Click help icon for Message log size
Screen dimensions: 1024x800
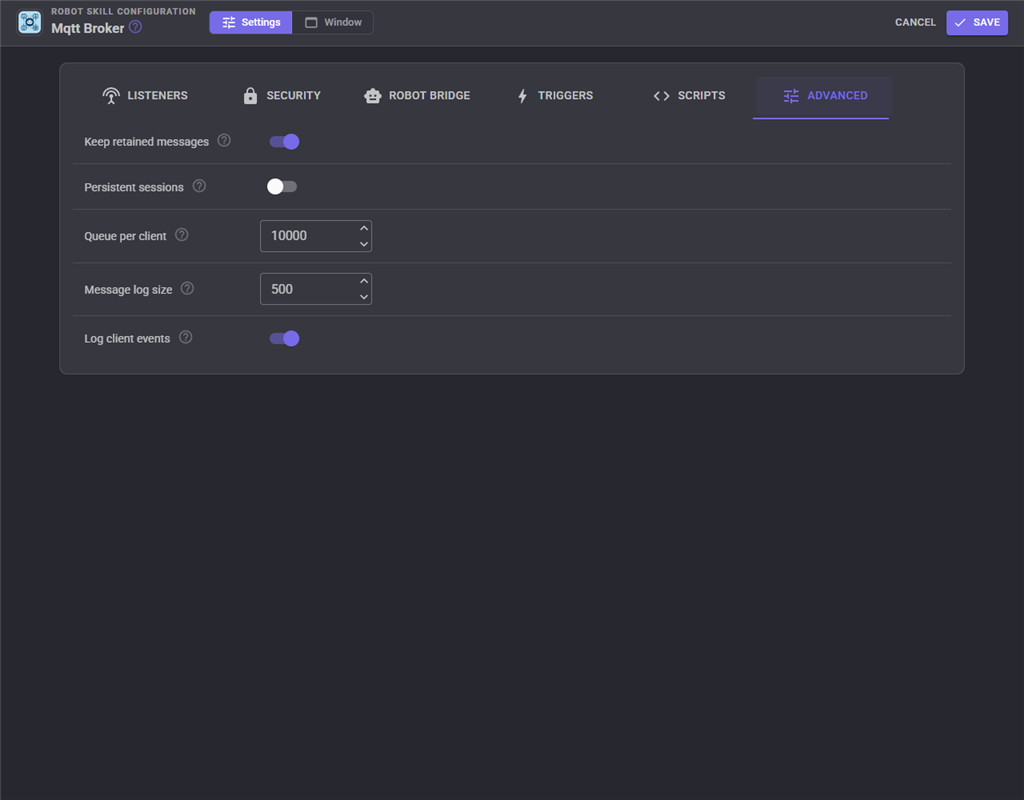point(187,289)
